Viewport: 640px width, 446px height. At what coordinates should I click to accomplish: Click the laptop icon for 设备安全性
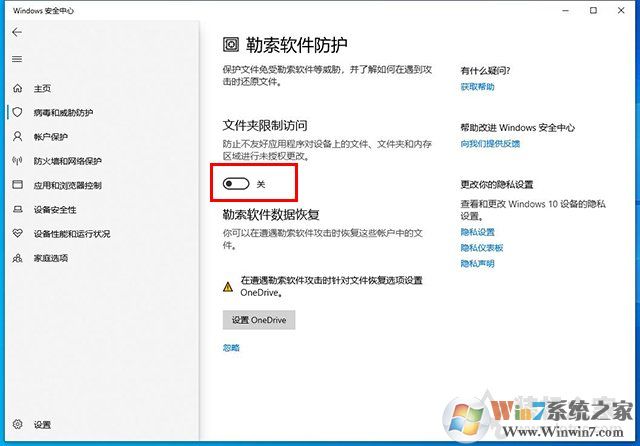point(17,209)
